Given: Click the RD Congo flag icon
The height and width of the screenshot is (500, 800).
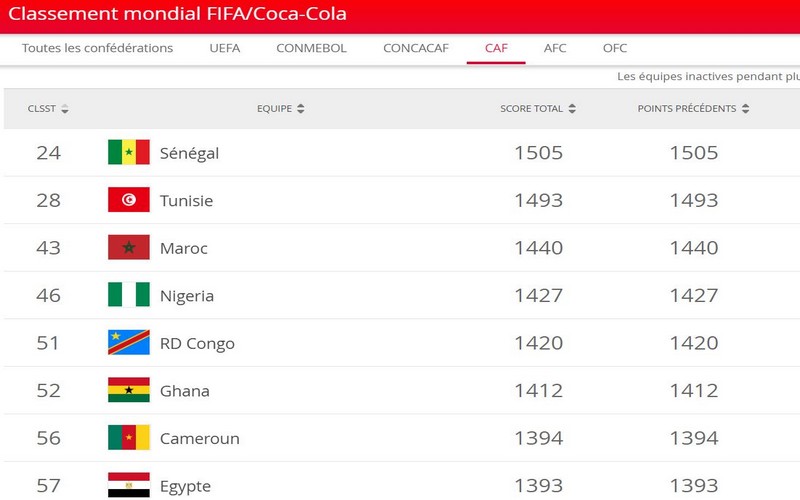Looking at the screenshot, I should tap(129, 343).
